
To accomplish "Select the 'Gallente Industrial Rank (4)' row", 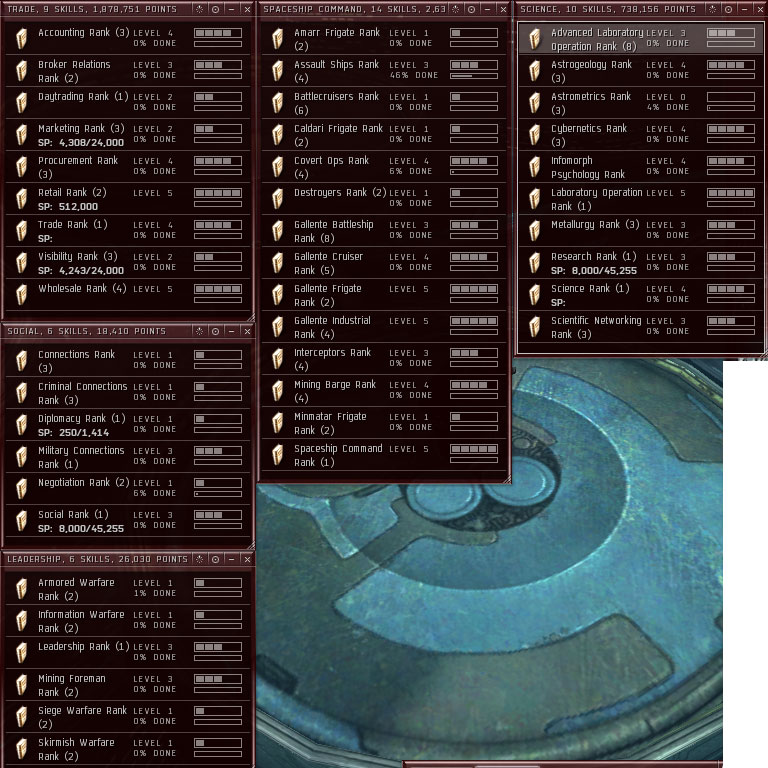I will (383, 327).
